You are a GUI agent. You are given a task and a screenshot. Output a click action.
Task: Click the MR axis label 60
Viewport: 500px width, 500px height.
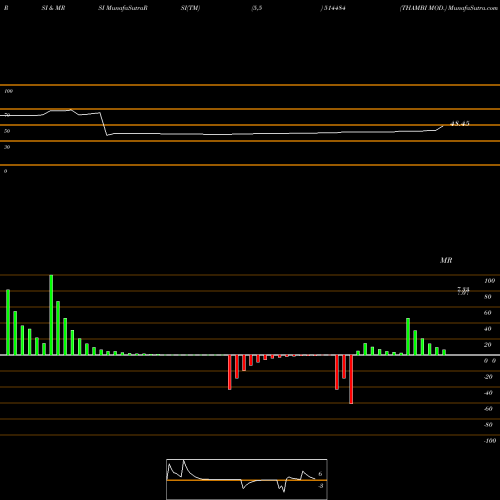[x=488, y=313]
